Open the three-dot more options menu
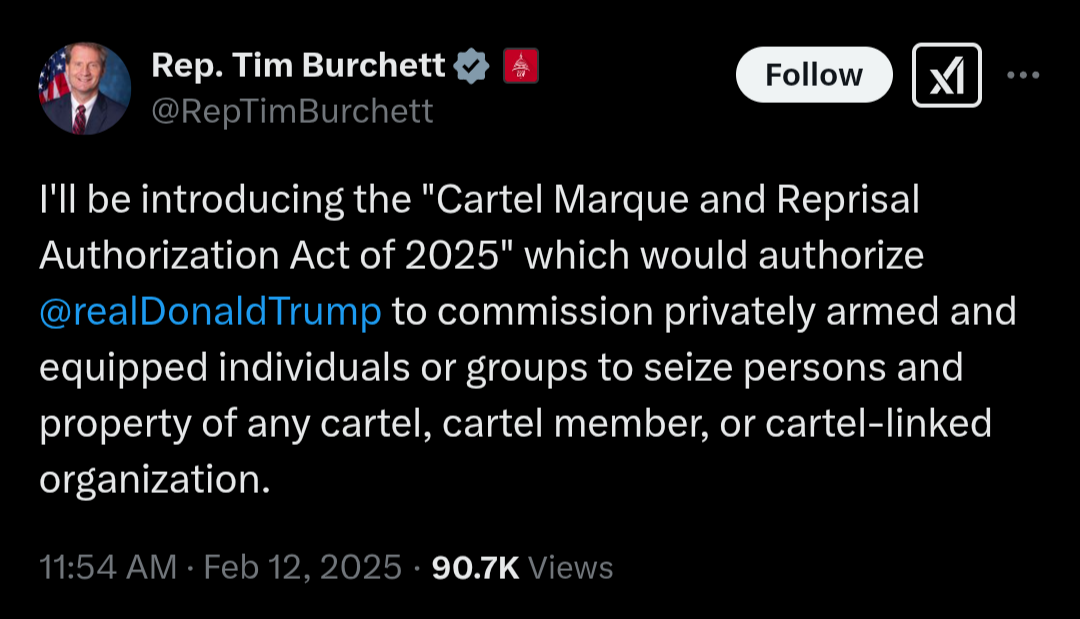Screen dimensions: 1080x619 (x=1022, y=76)
